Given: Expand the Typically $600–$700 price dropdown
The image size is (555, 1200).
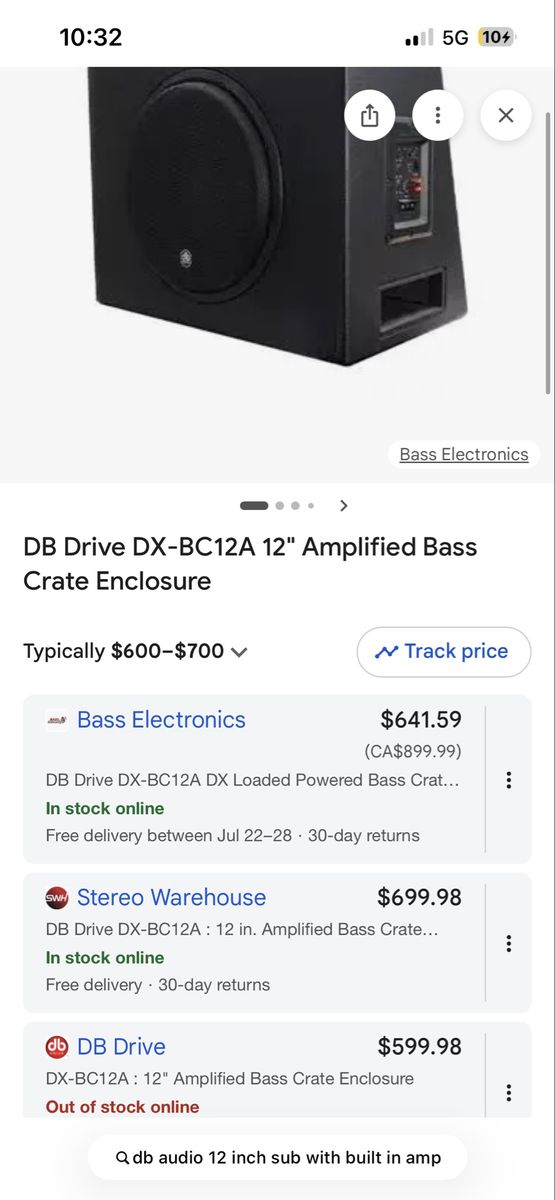Looking at the screenshot, I should pos(239,652).
